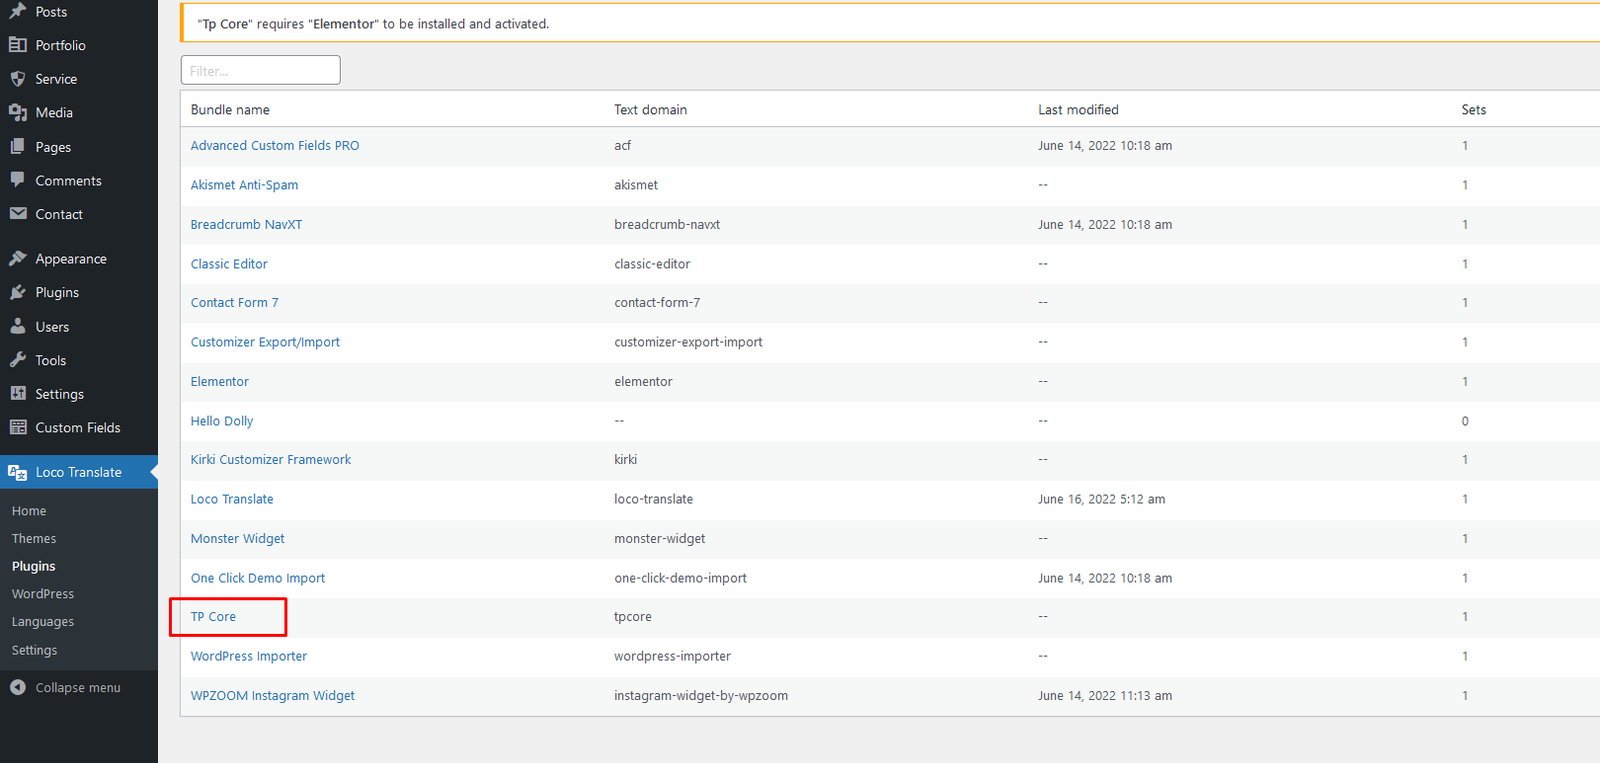Click the Appearance paintbrush icon
This screenshot has width=1600, height=763.
pos(18,259)
